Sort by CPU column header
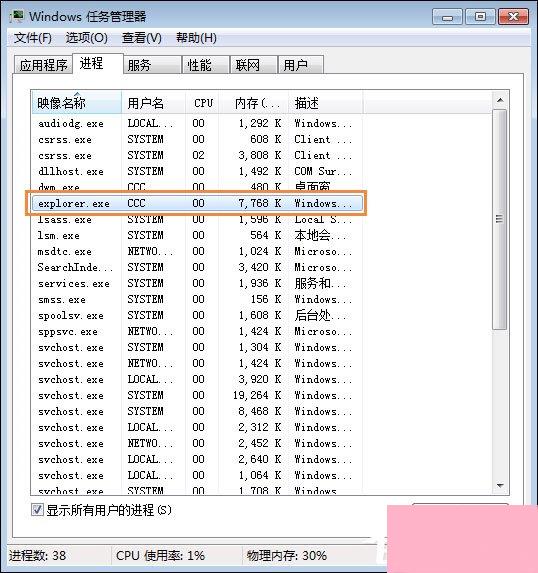The height and width of the screenshot is (573, 538). [x=202, y=103]
